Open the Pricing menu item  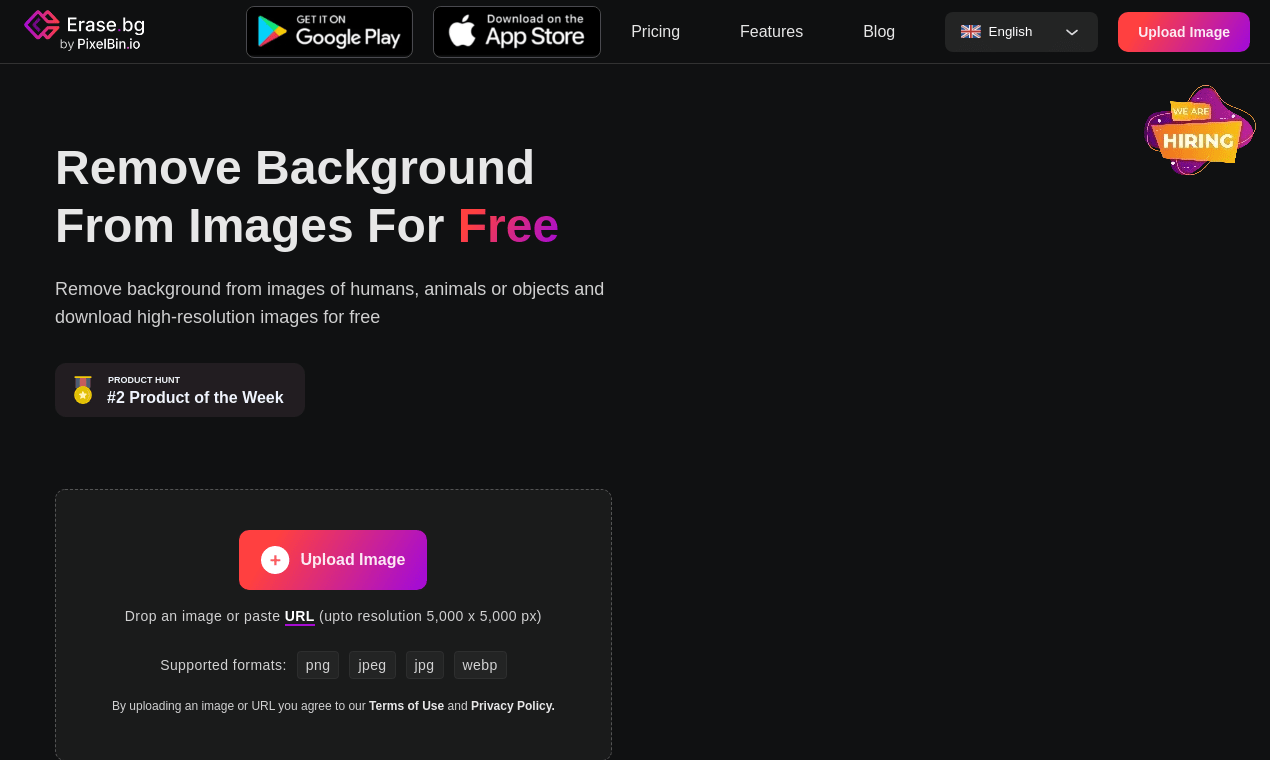tap(655, 32)
